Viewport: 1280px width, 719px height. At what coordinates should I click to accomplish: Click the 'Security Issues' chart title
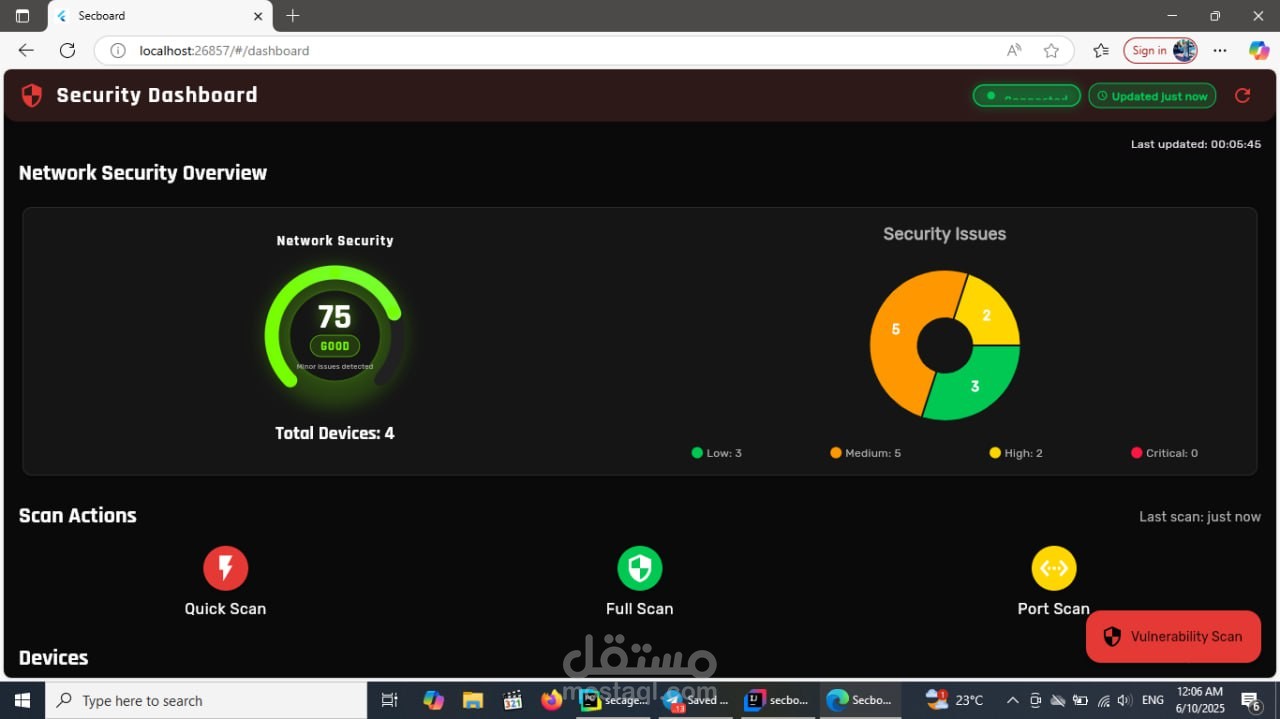click(944, 234)
